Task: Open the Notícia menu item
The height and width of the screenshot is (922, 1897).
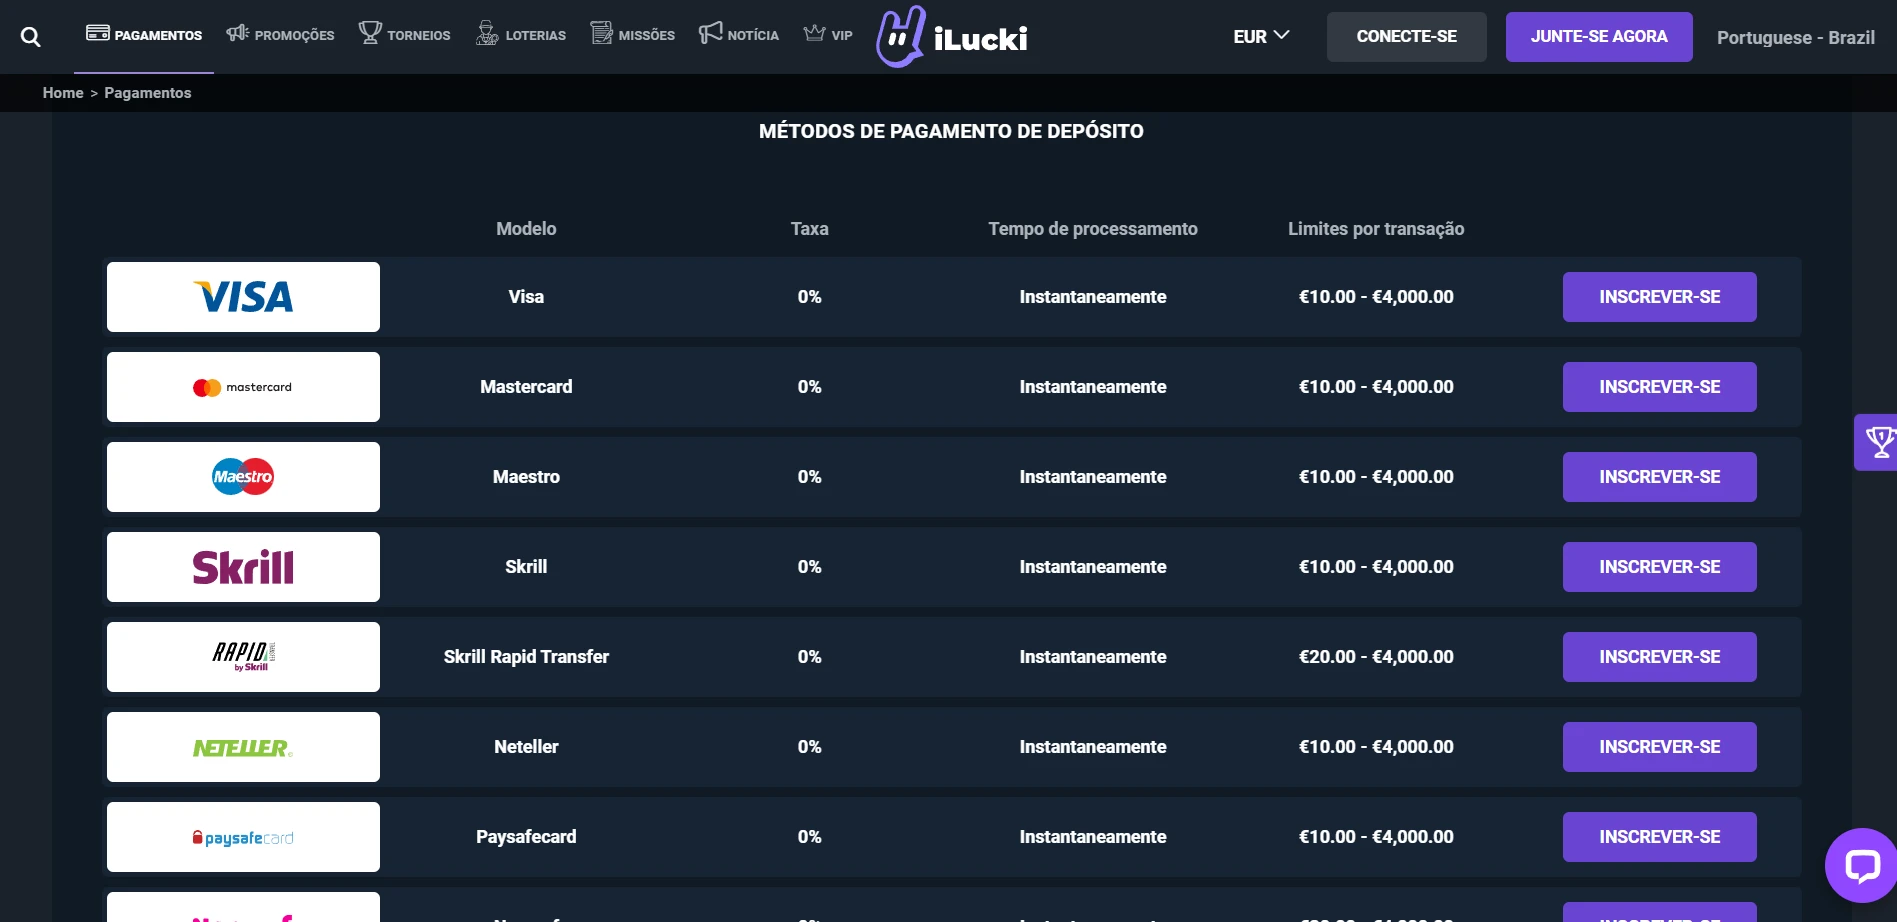Action: (x=739, y=35)
